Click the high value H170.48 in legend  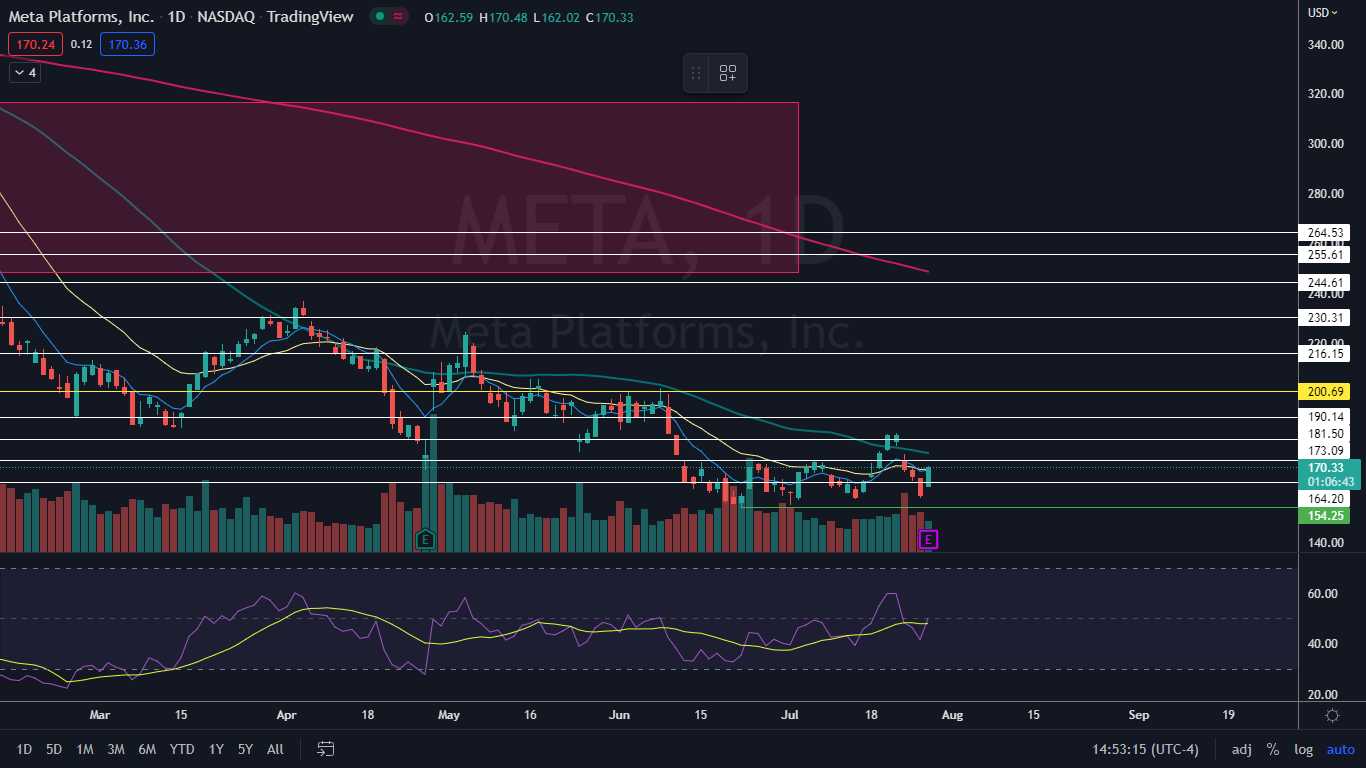(x=503, y=18)
